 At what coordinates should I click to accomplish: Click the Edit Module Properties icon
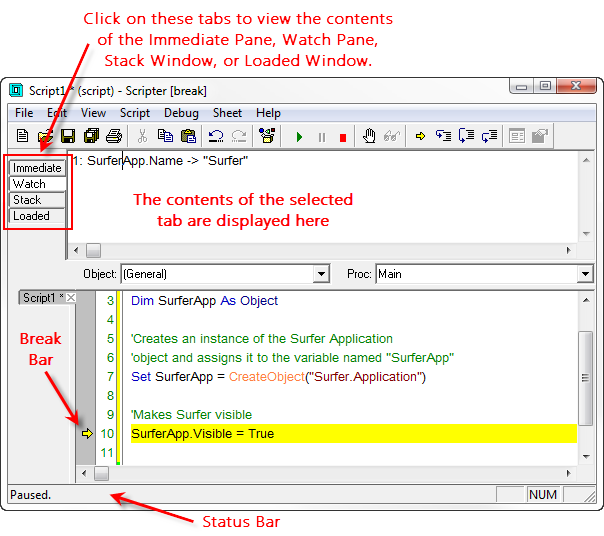[x=540, y=136]
